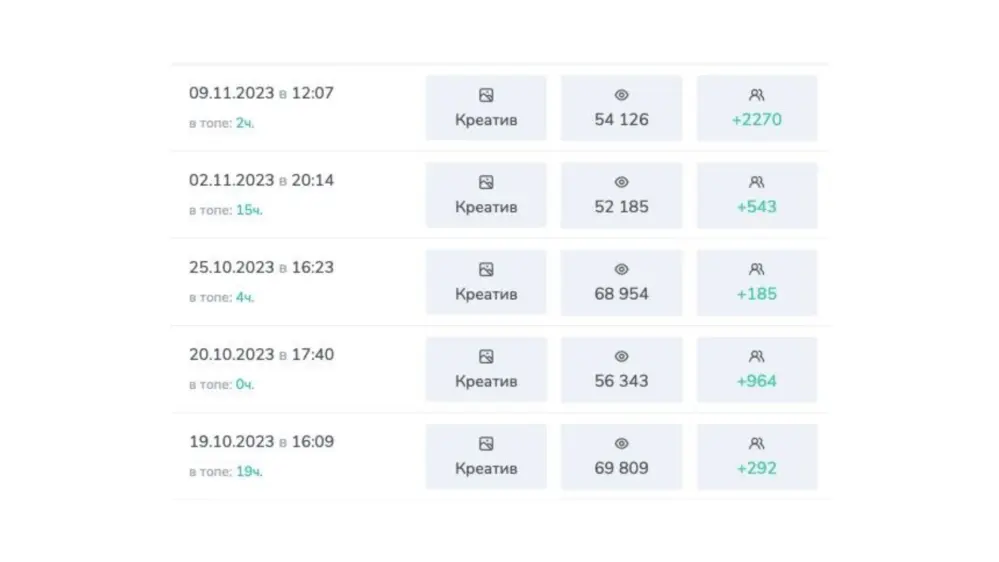Click the subscribers icon above +2270
The height and width of the screenshot is (562, 999).
[x=756, y=96]
